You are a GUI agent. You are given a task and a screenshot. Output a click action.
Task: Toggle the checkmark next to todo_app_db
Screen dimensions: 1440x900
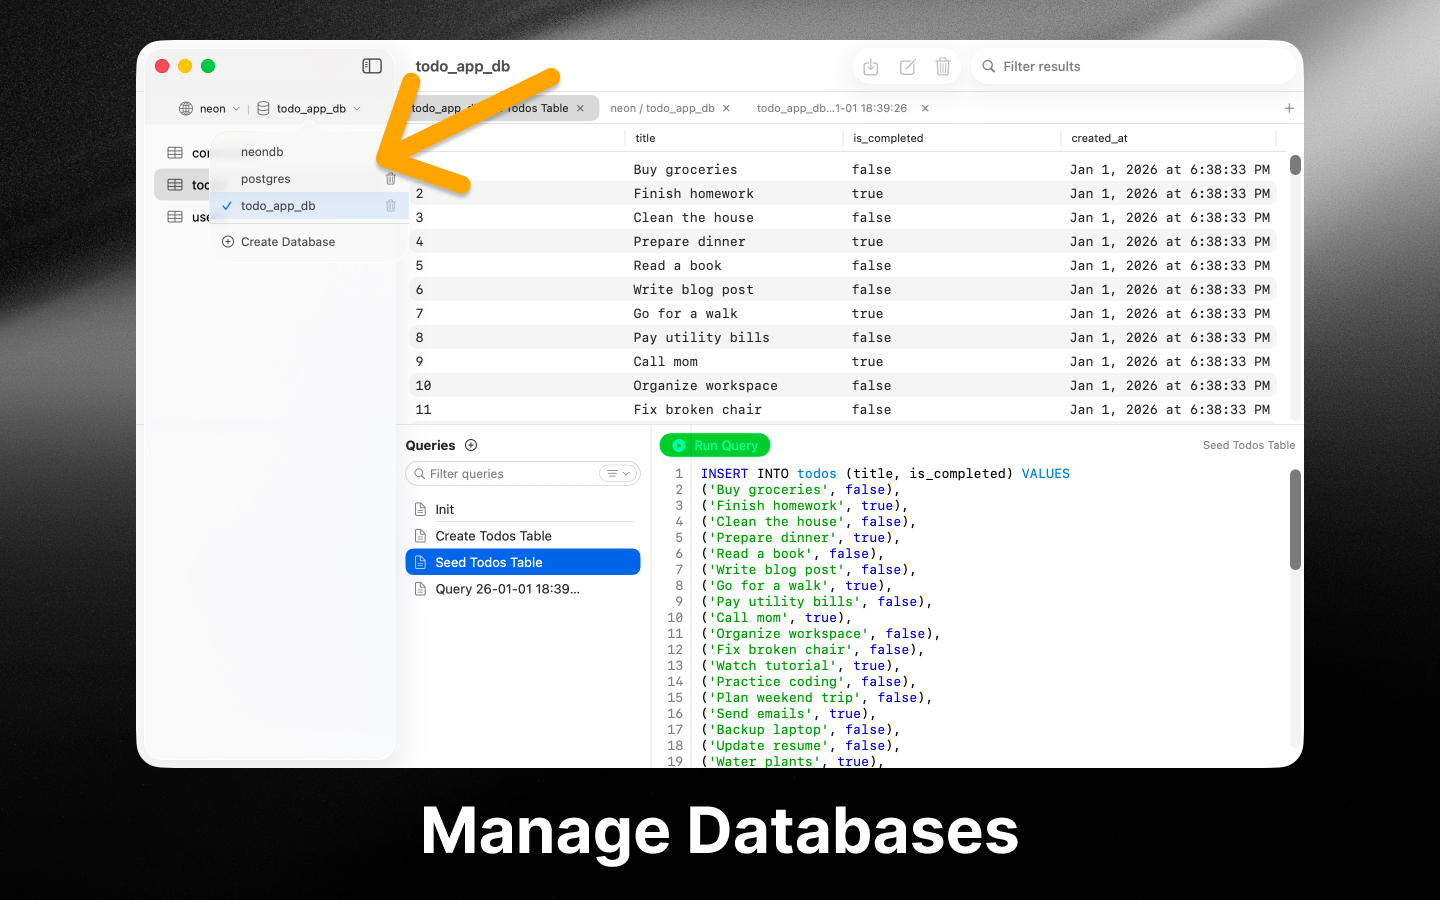pos(228,205)
